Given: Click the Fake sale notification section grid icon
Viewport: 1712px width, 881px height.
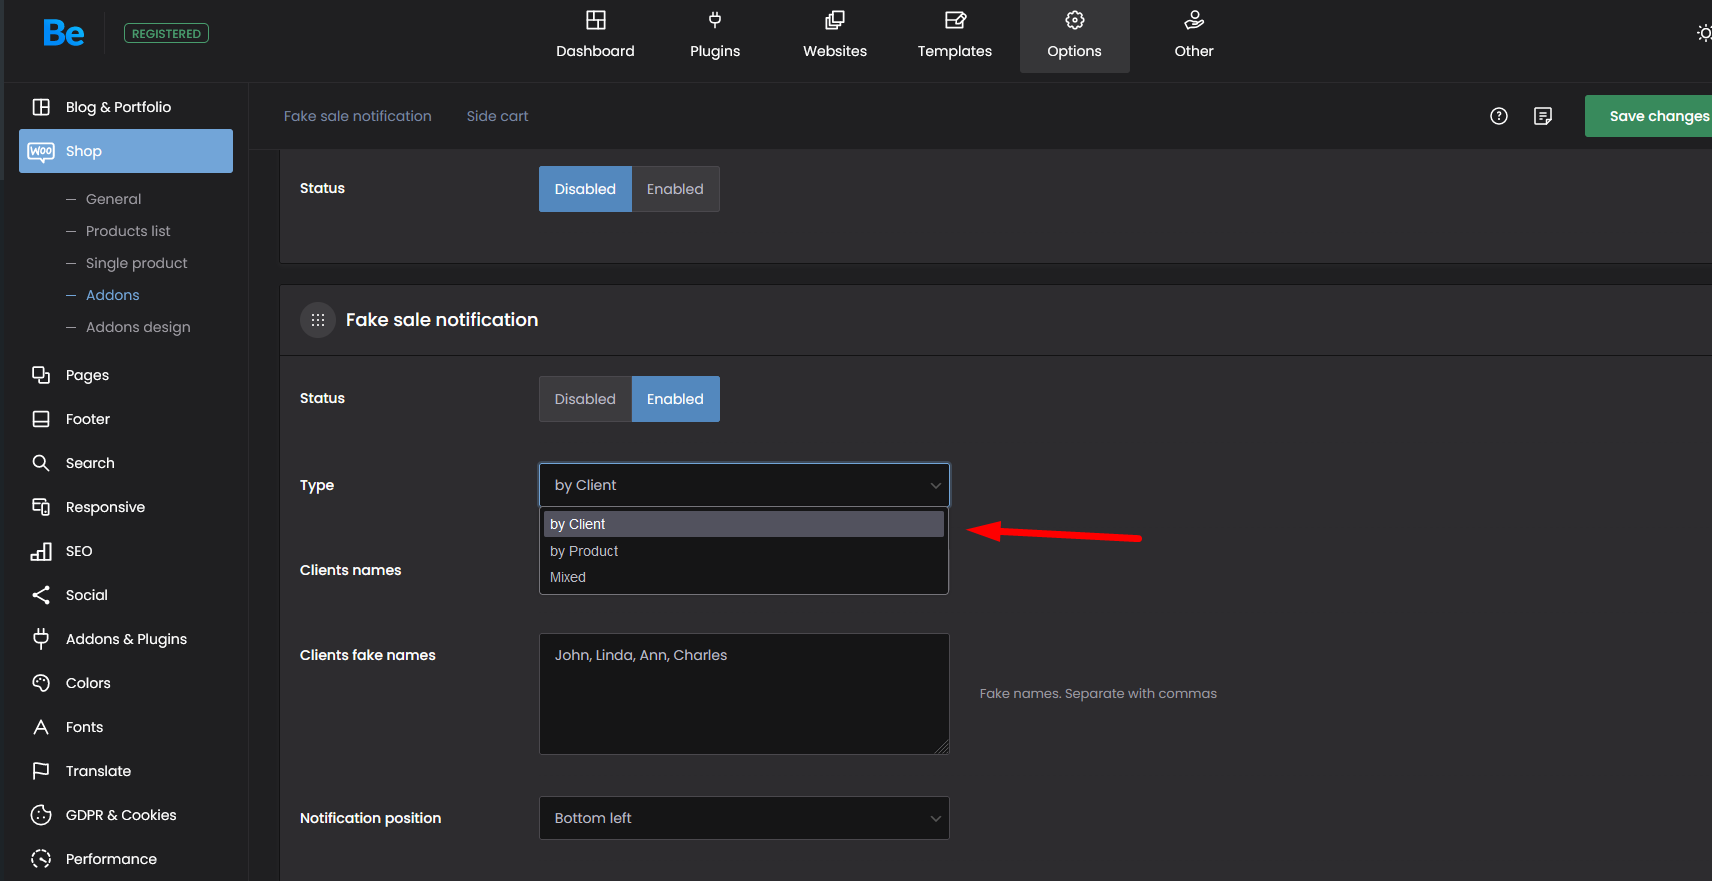Looking at the screenshot, I should pyautogui.click(x=318, y=320).
